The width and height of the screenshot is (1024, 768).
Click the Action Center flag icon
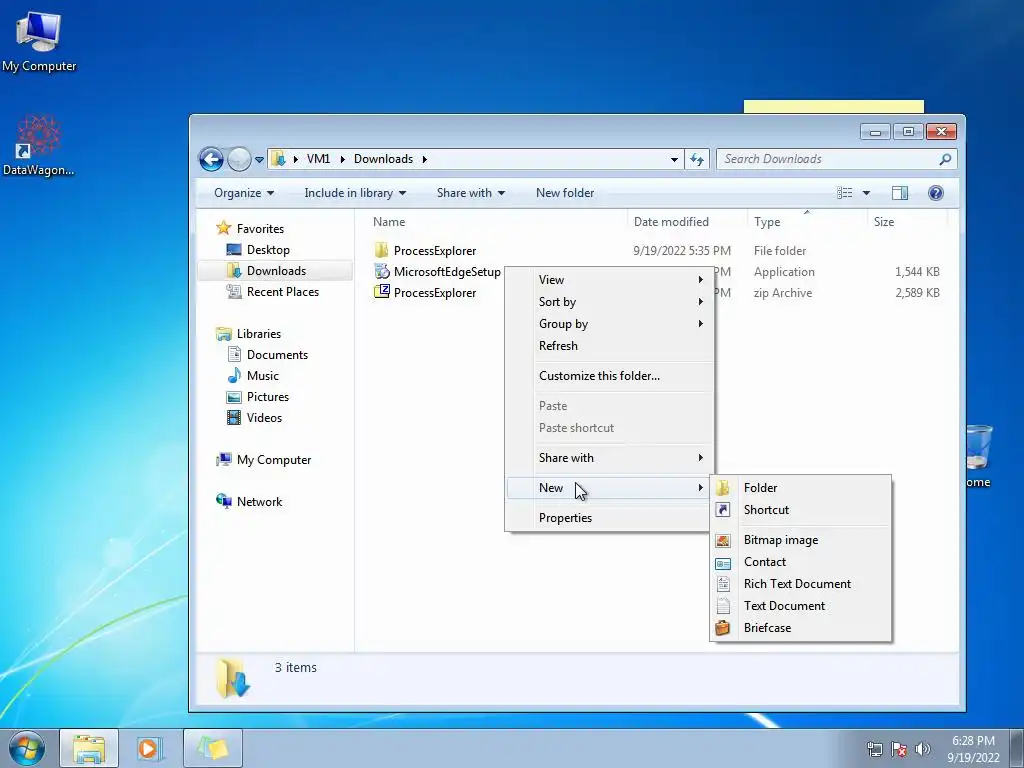(899, 749)
